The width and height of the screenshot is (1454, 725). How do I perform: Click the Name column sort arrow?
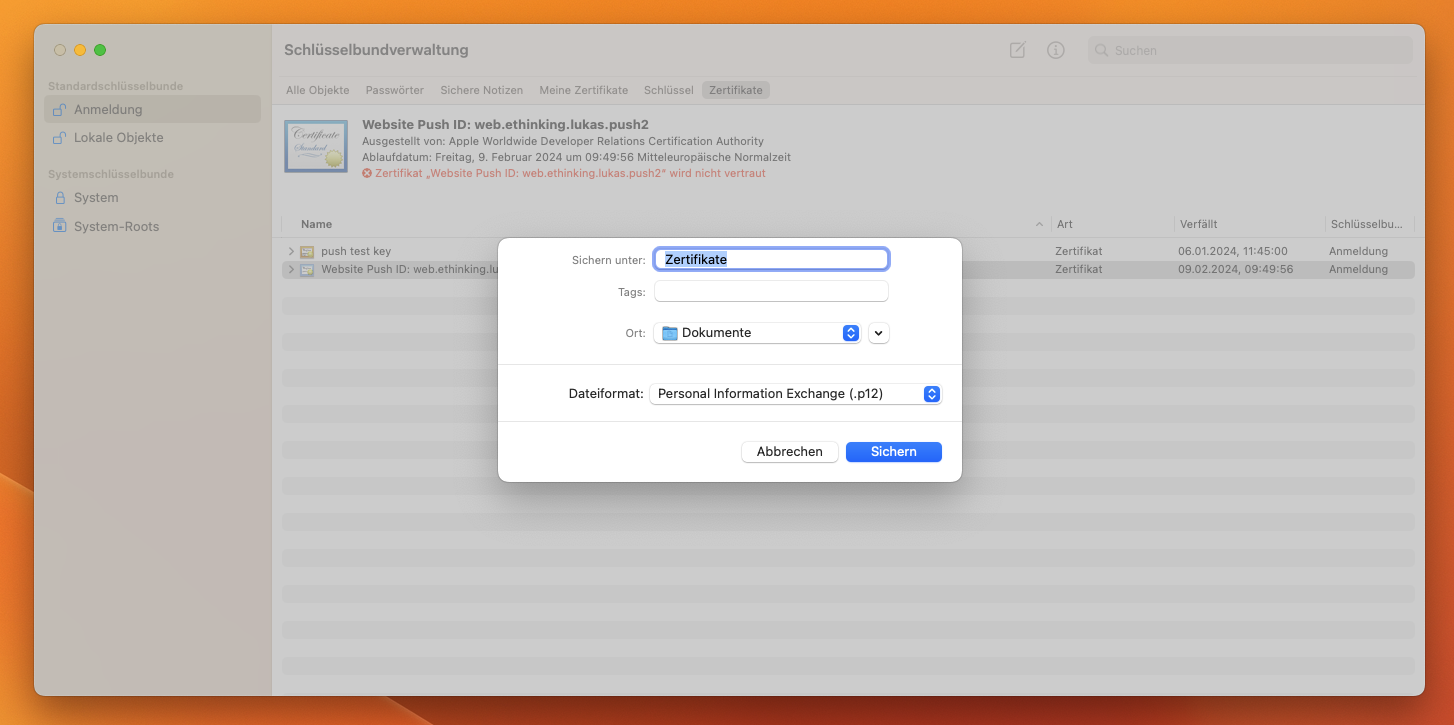[x=1039, y=225]
